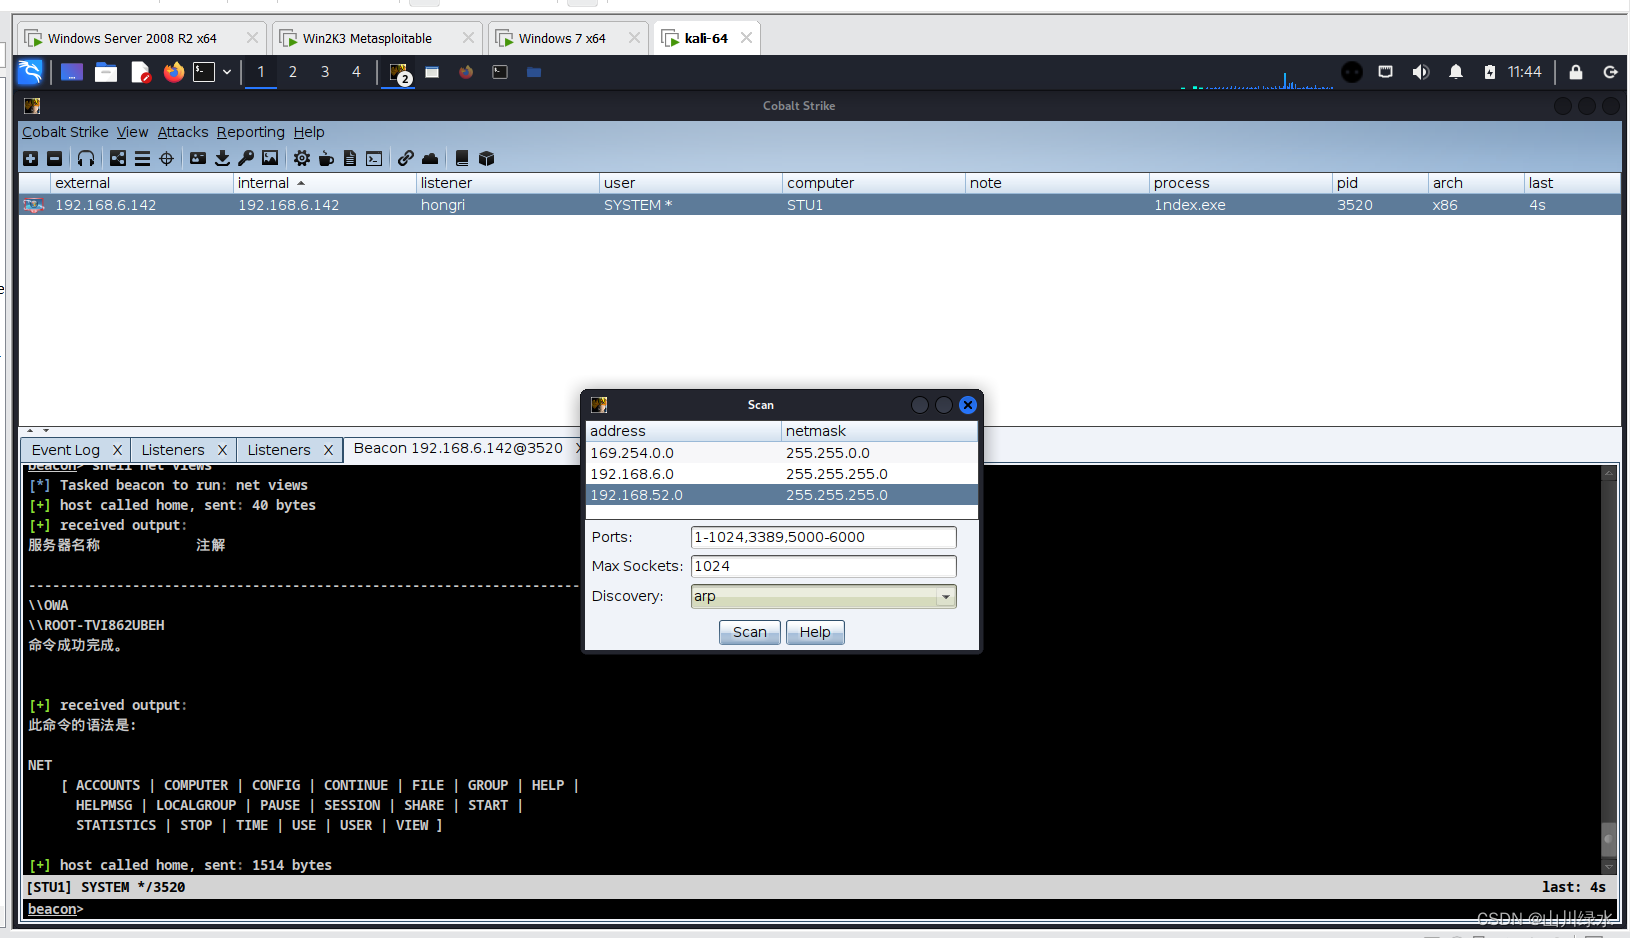Image resolution: width=1630 pixels, height=938 pixels.
Task: Switch to workspace 2 in the panel
Action: [293, 72]
